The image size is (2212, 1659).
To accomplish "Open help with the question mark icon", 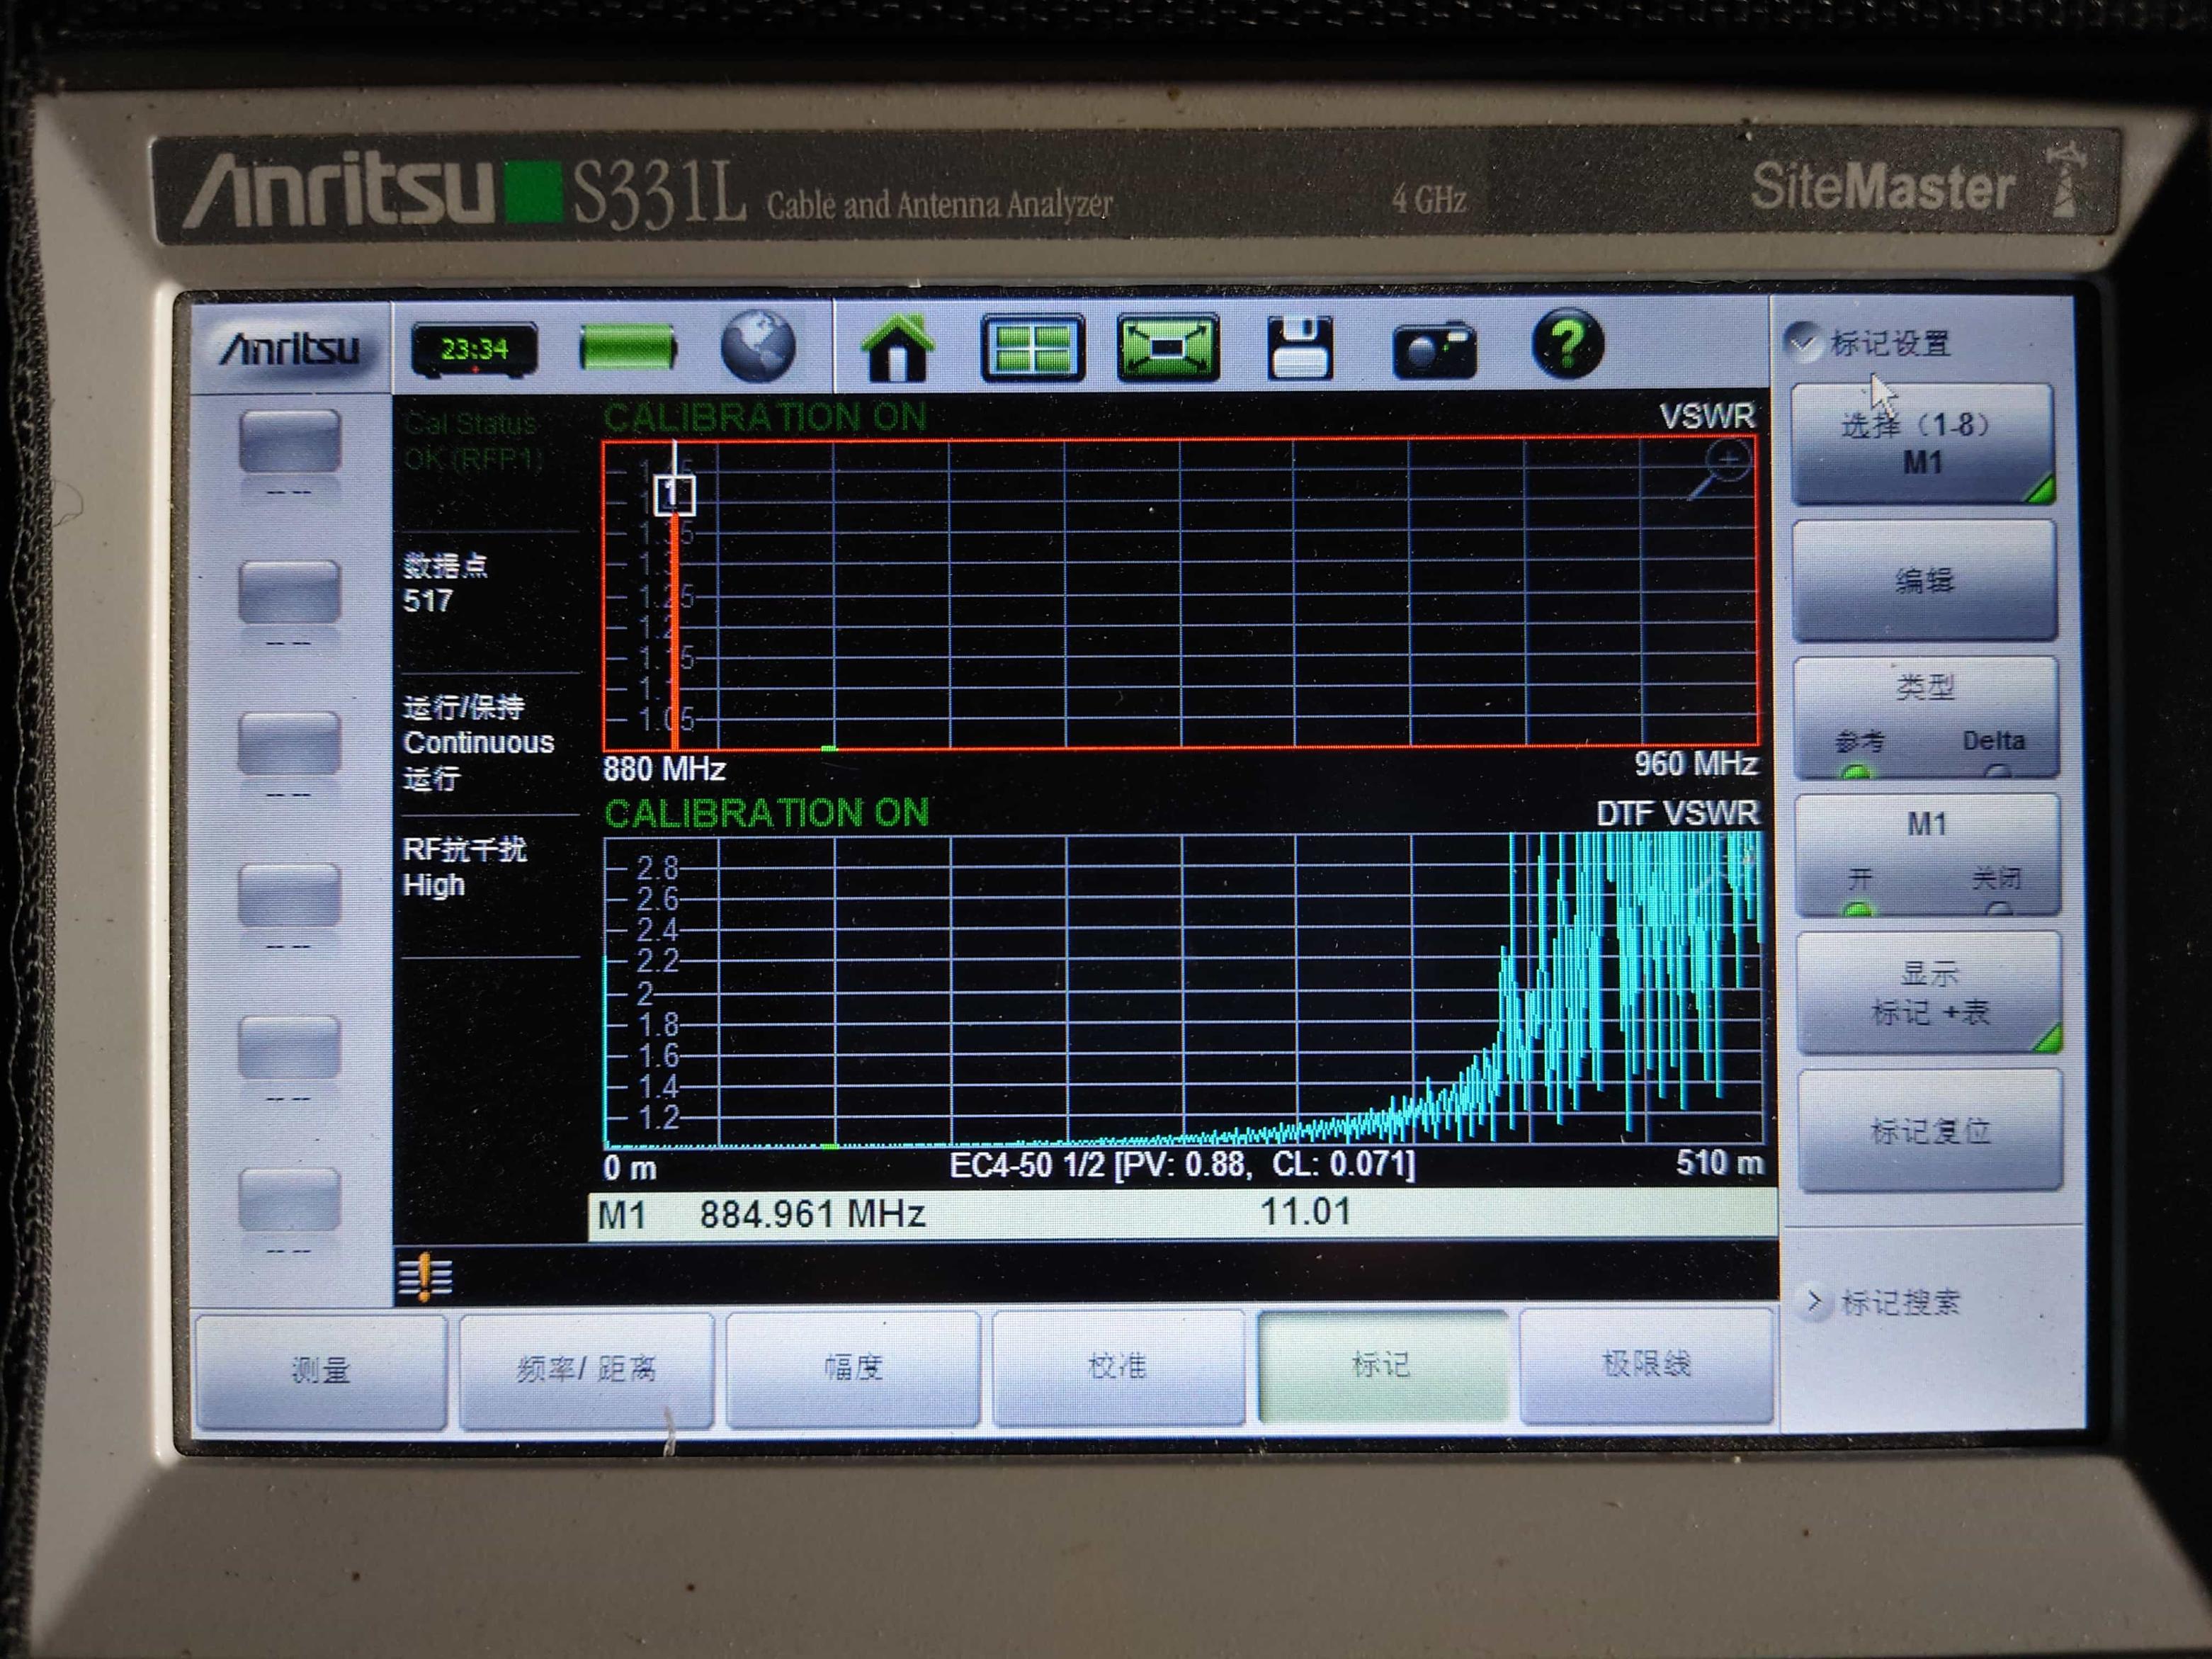I will 1567,344.
